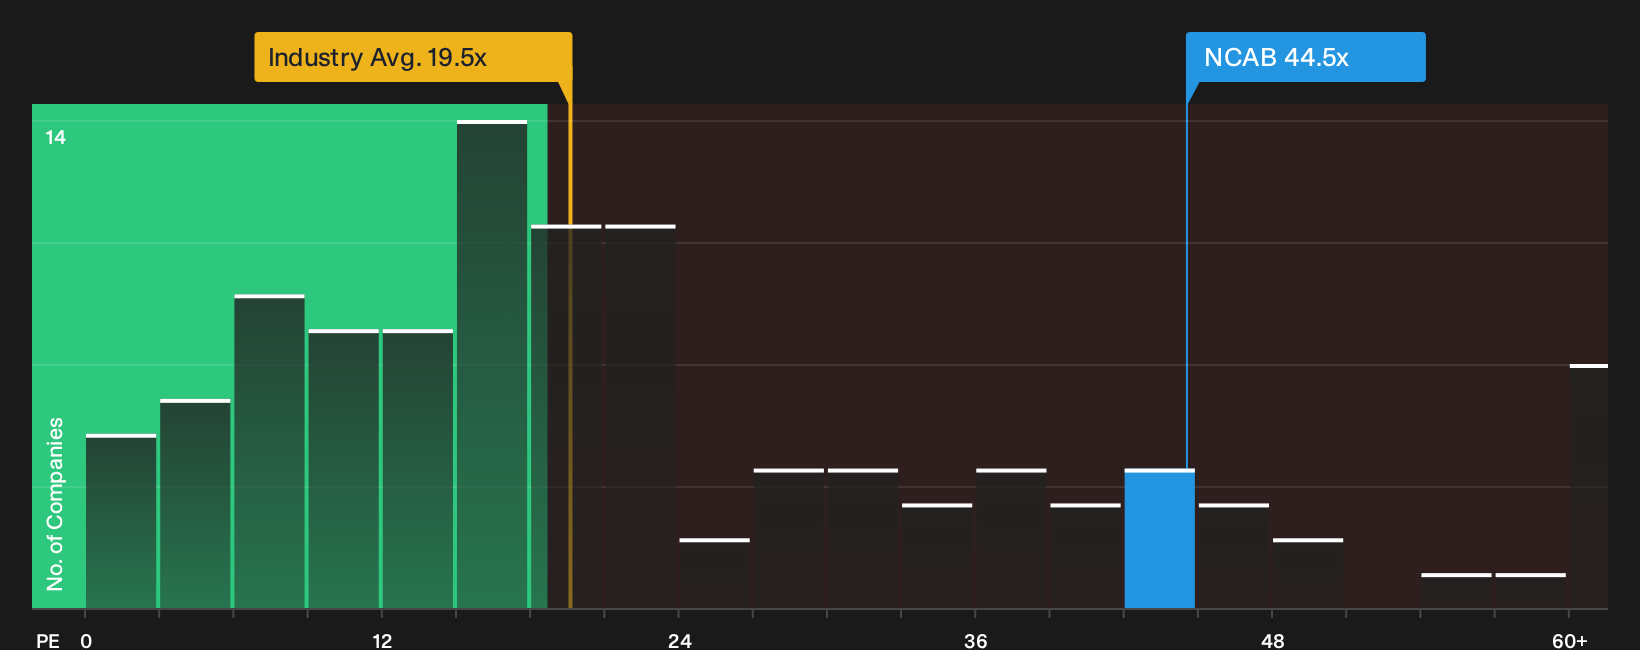Screen dimensions: 1640x650
Task: Select the highlighted blue NCAB bar
Action: (1159, 538)
